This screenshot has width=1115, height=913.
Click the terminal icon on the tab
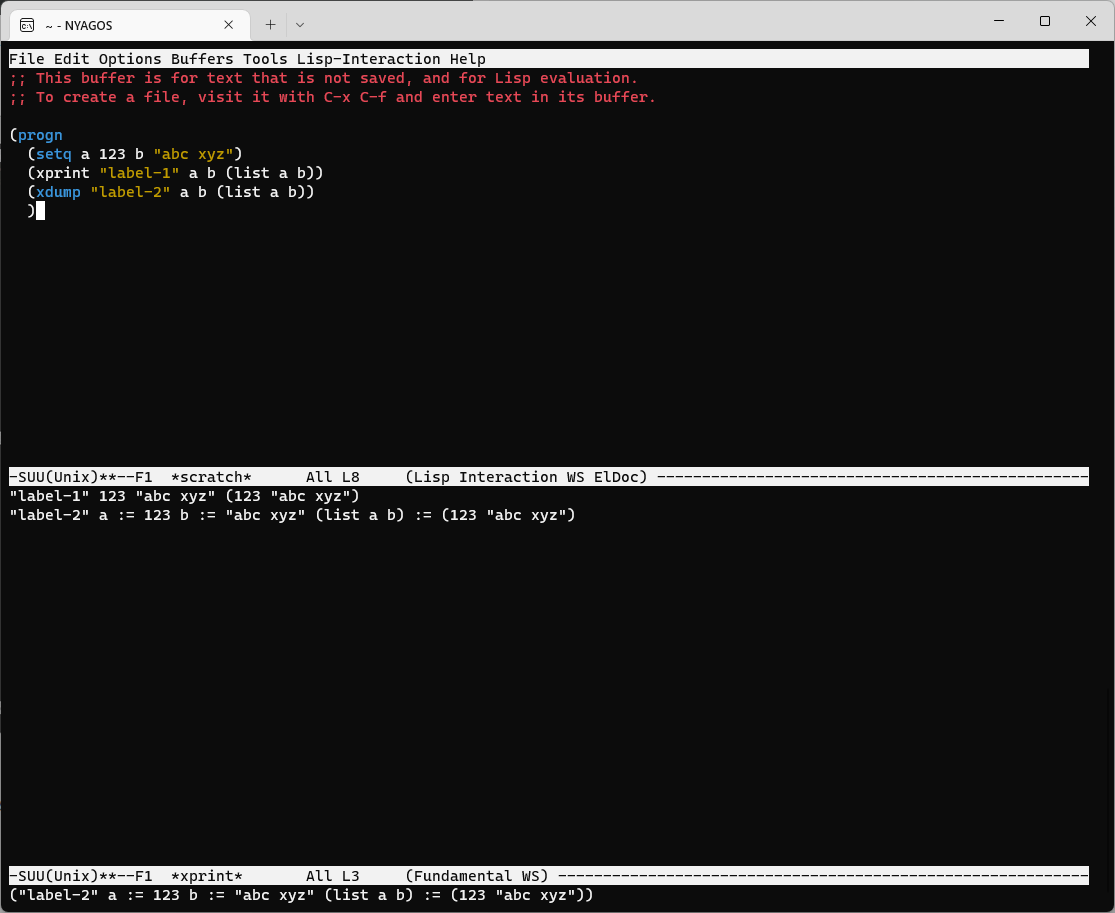[x=27, y=26]
